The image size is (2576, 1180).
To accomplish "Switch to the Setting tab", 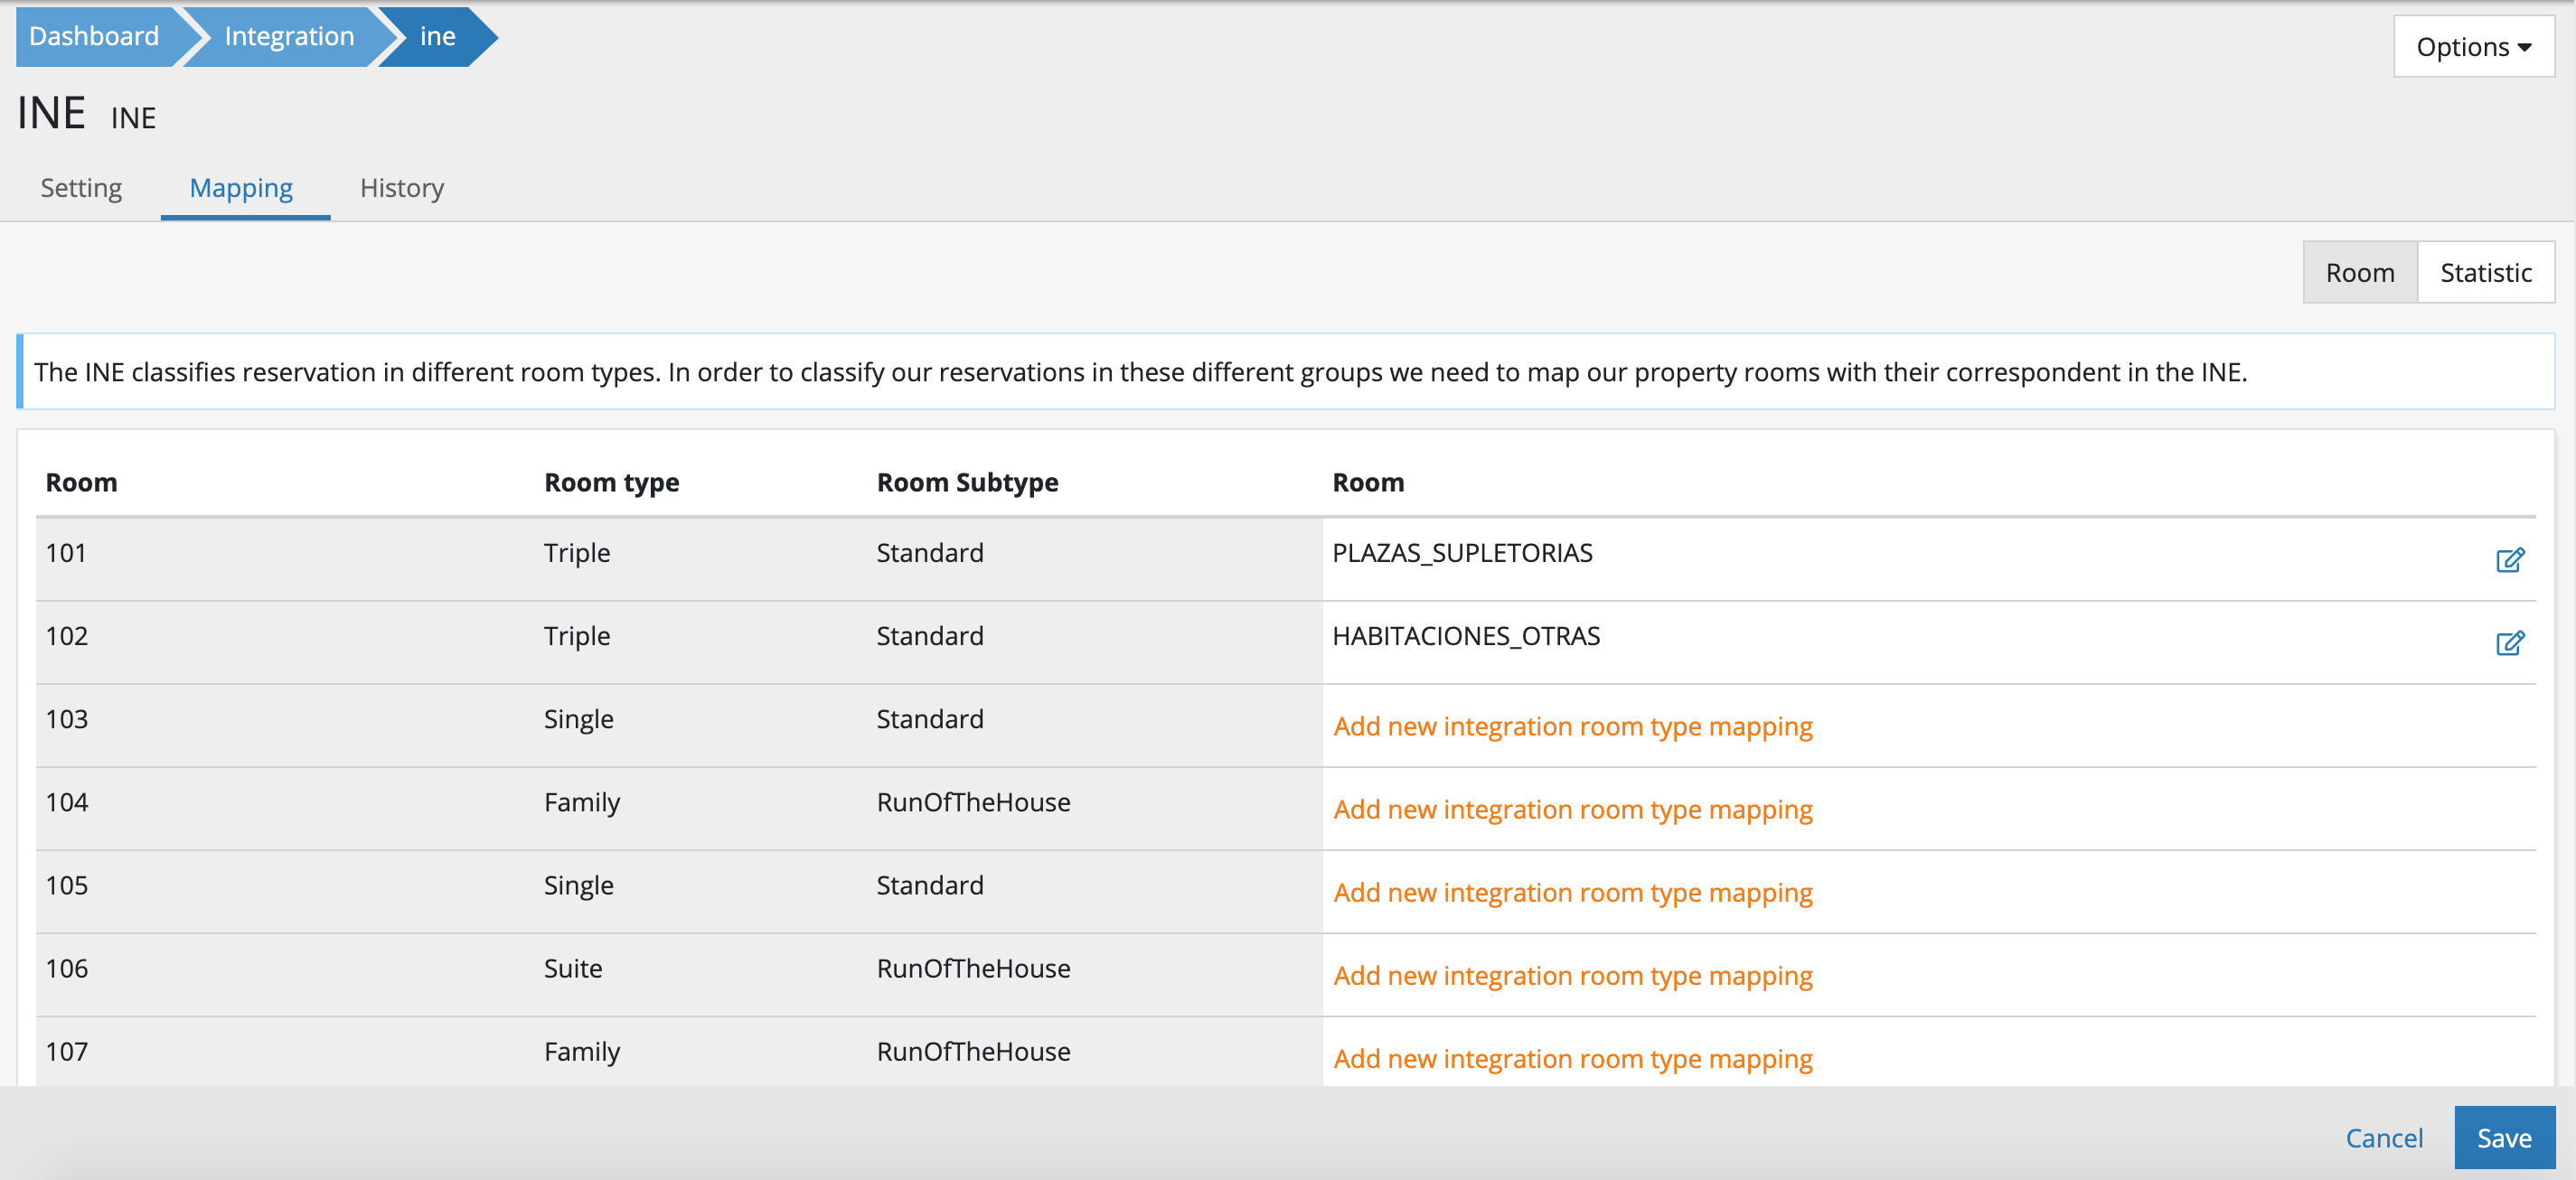I will [81, 188].
